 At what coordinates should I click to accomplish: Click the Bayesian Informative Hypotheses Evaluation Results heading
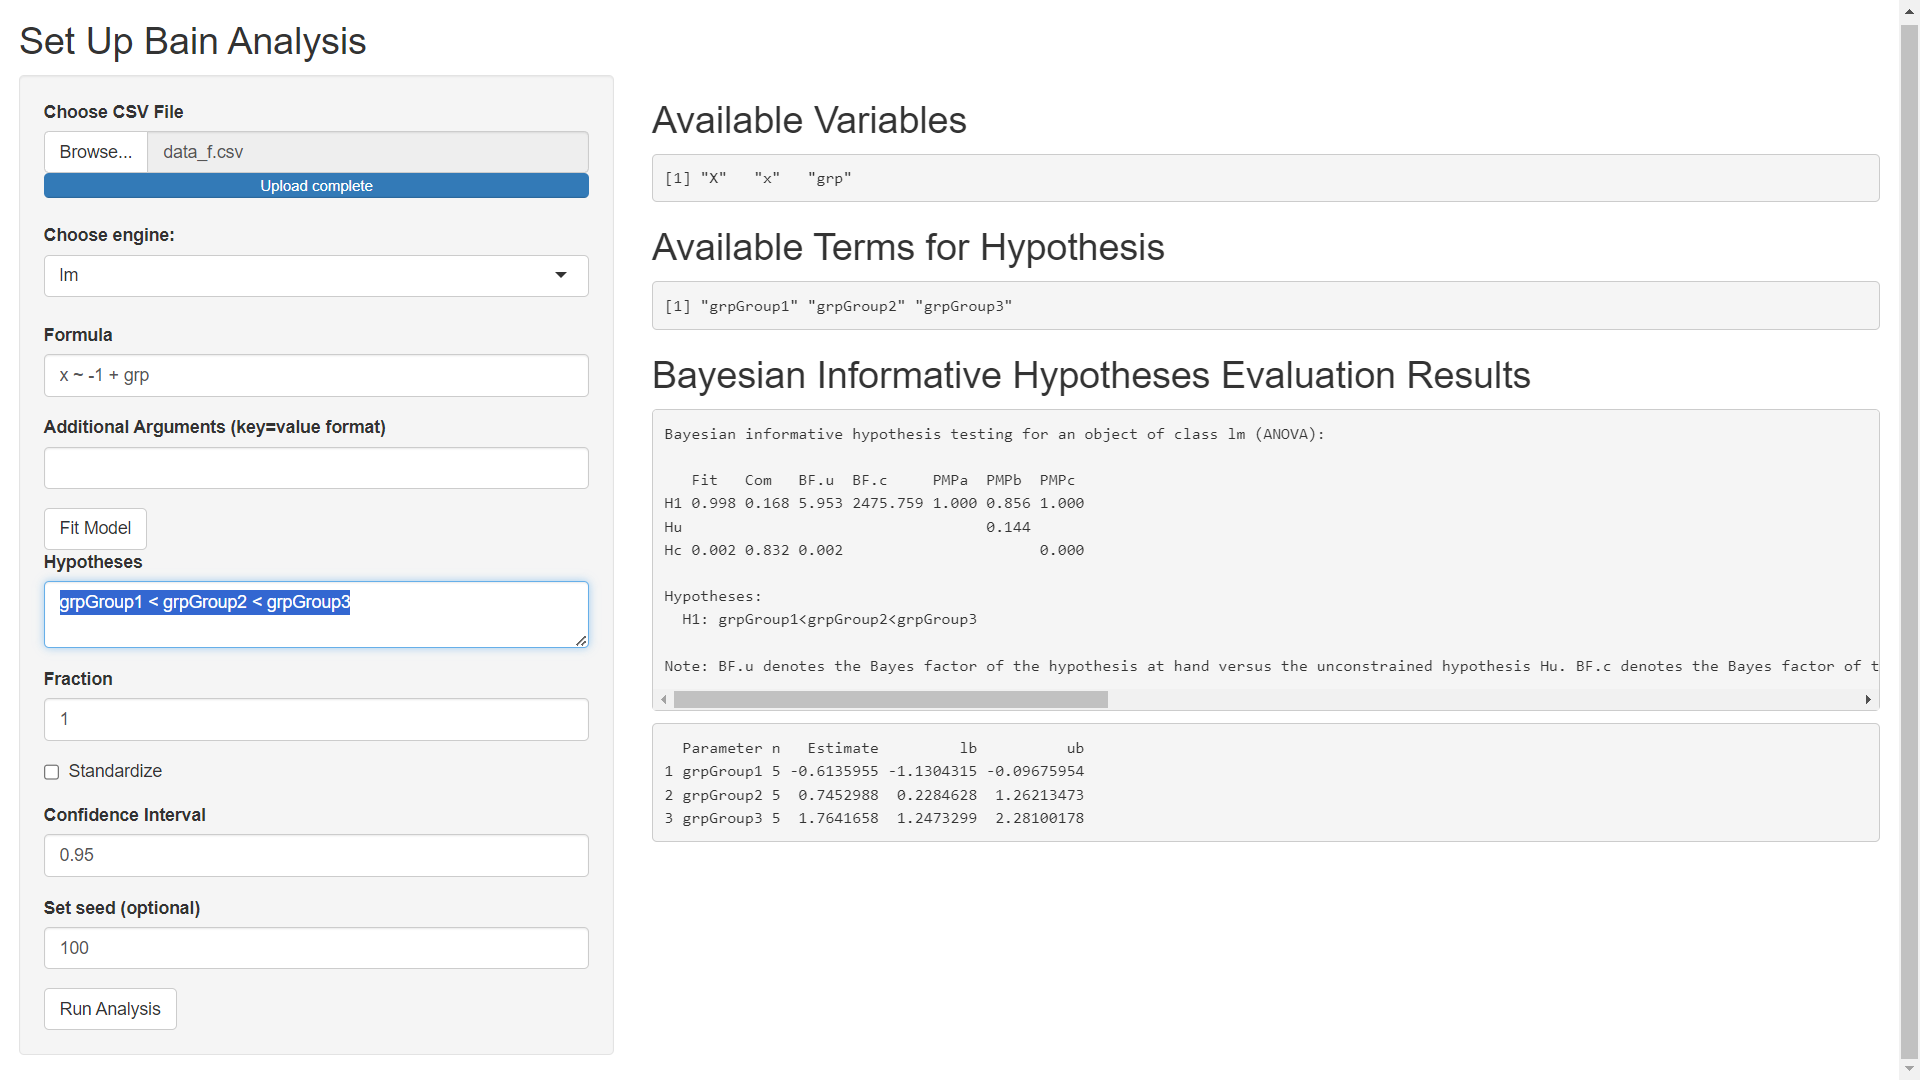(x=1091, y=375)
